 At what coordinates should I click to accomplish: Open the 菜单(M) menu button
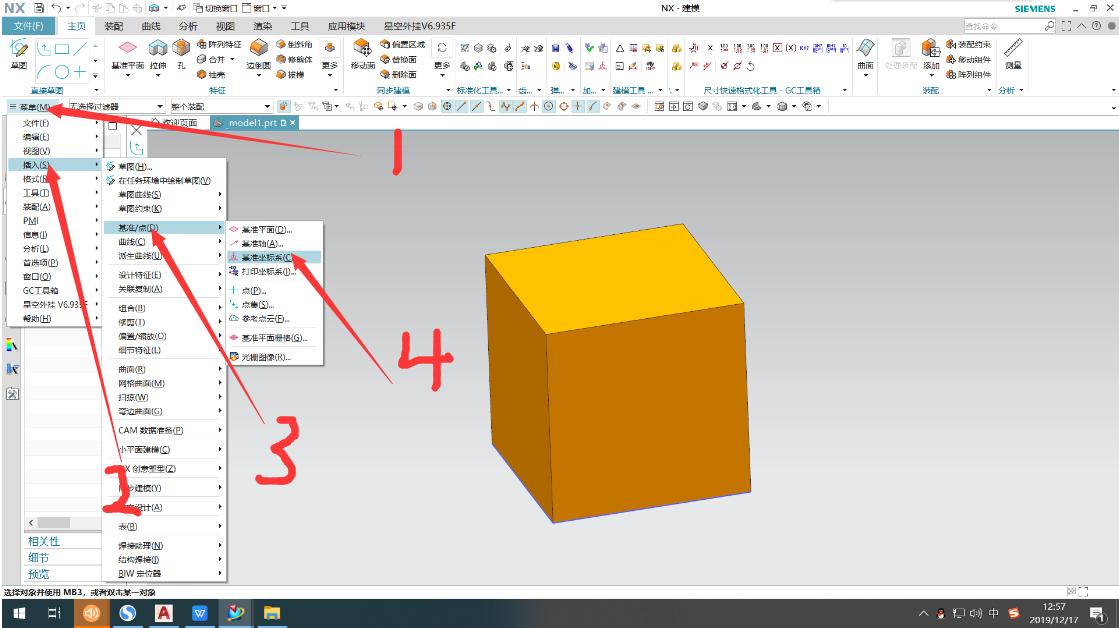(30, 107)
